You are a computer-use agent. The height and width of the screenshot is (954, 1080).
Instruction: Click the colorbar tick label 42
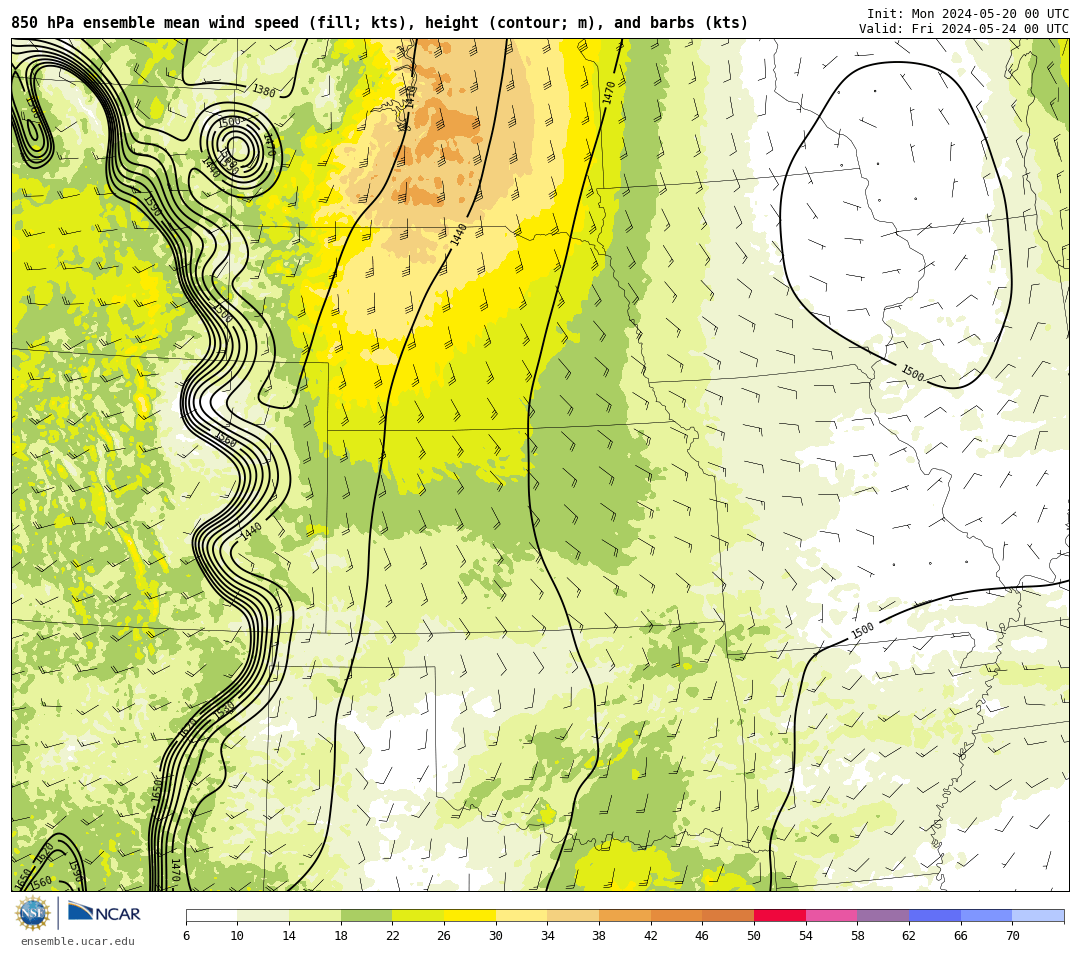[x=651, y=935]
